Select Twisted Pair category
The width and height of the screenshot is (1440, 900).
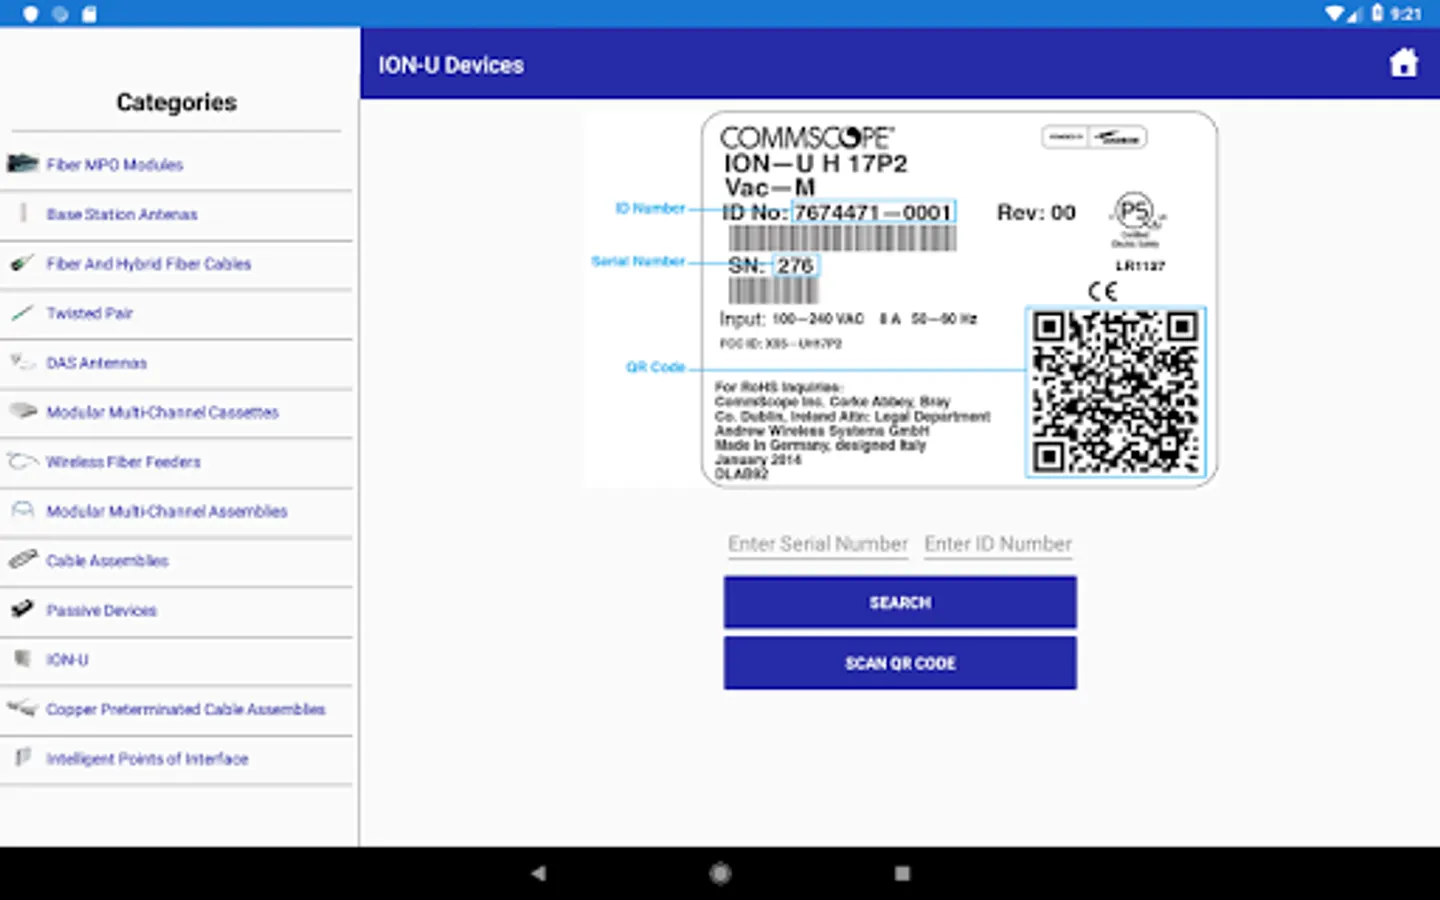(90, 313)
